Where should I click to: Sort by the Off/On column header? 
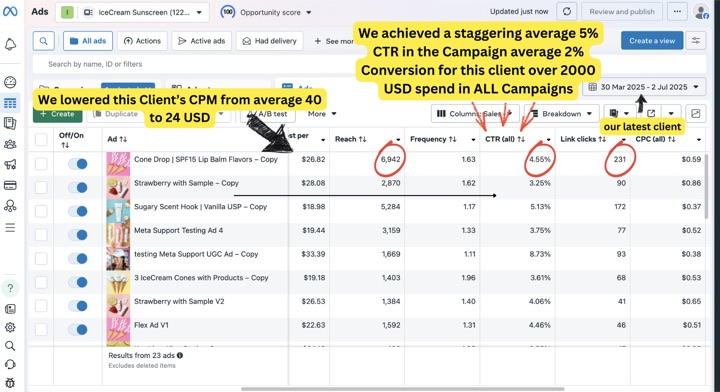[x=71, y=140]
